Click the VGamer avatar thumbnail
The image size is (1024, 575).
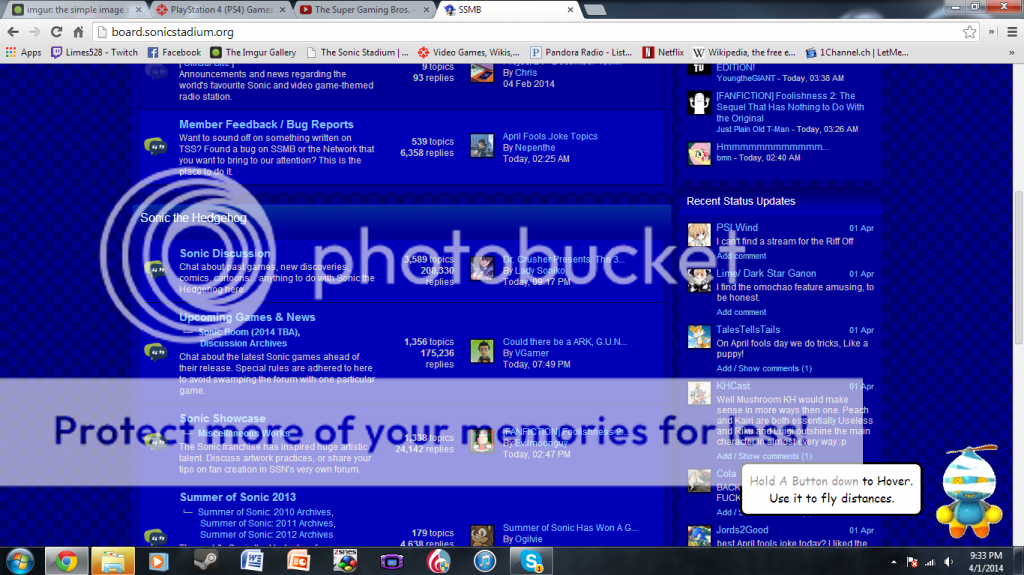click(482, 351)
